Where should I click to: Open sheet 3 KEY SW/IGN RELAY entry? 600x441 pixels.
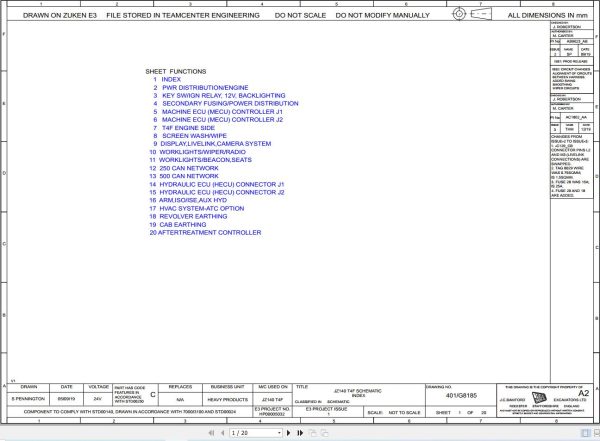[219, 96]
